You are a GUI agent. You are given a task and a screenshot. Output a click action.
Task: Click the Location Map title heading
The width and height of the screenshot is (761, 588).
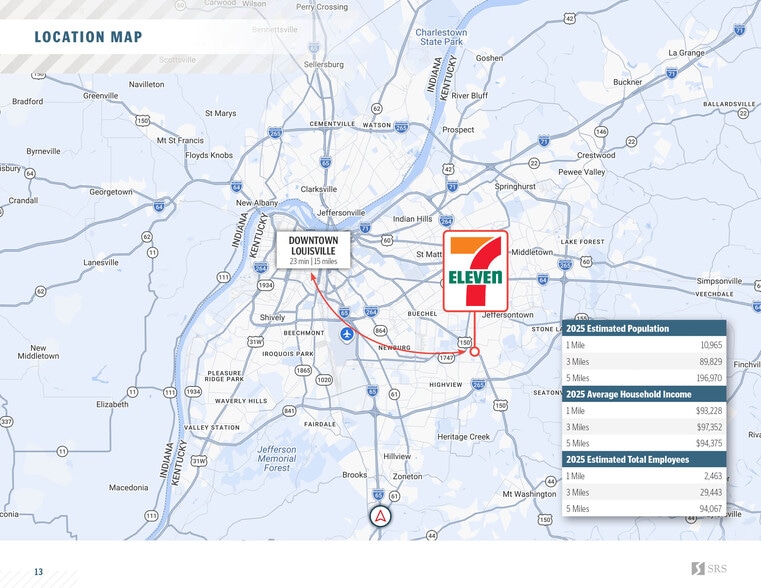[88, 37]
